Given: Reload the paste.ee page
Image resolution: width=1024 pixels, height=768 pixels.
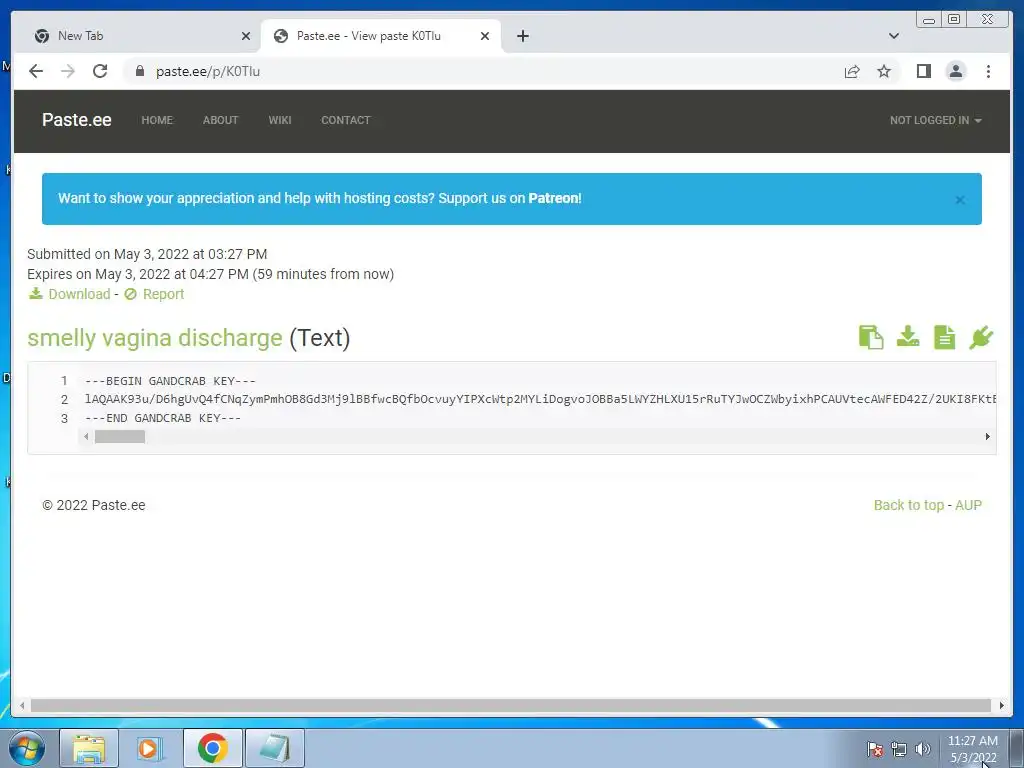Looking at the screenshot, I should pyautogui.click(x=100, y=71).
